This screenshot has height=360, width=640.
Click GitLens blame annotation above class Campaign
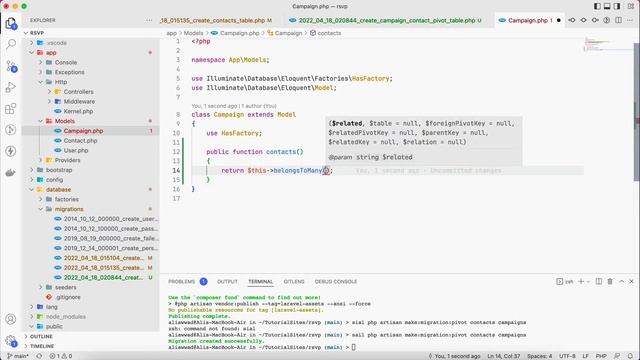[x=234, y=106]
